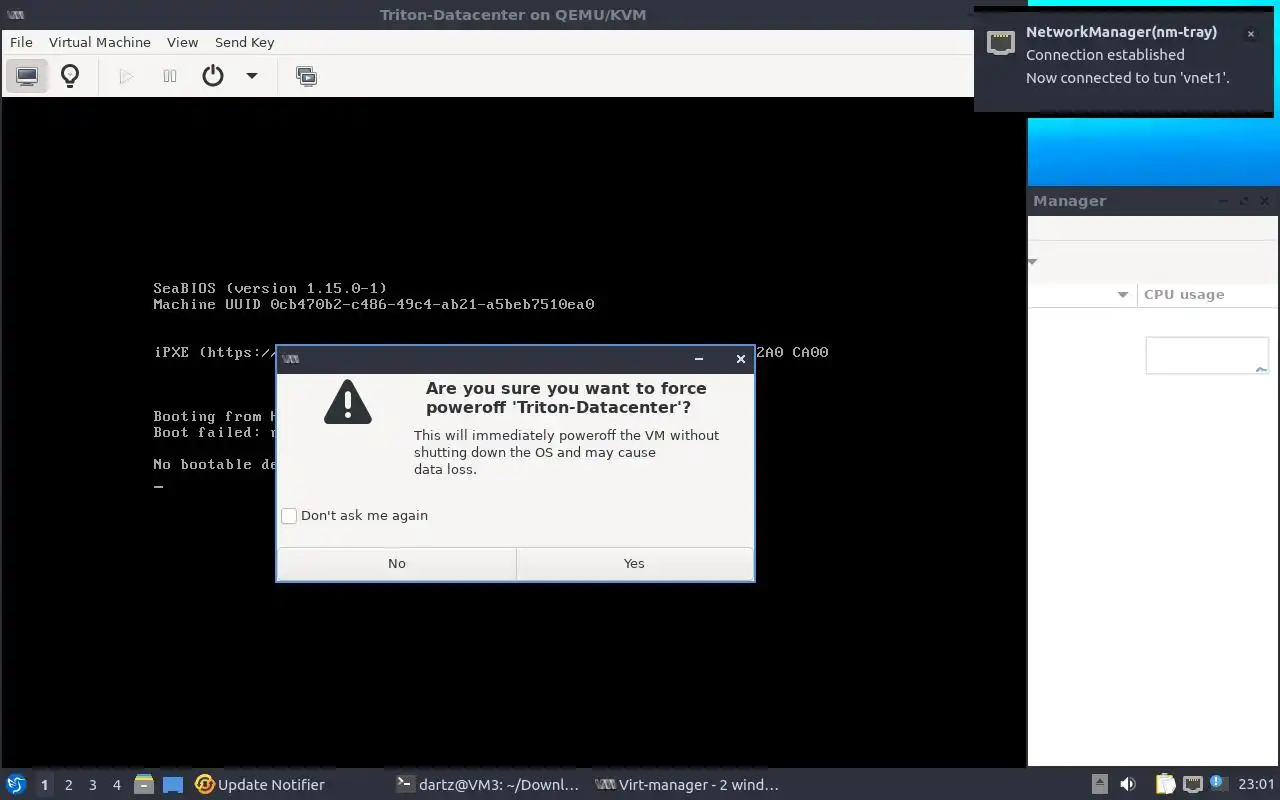This screenshot has height=800, width=1280.
Task: Click the CPU usage column header
Action: 1207,295
